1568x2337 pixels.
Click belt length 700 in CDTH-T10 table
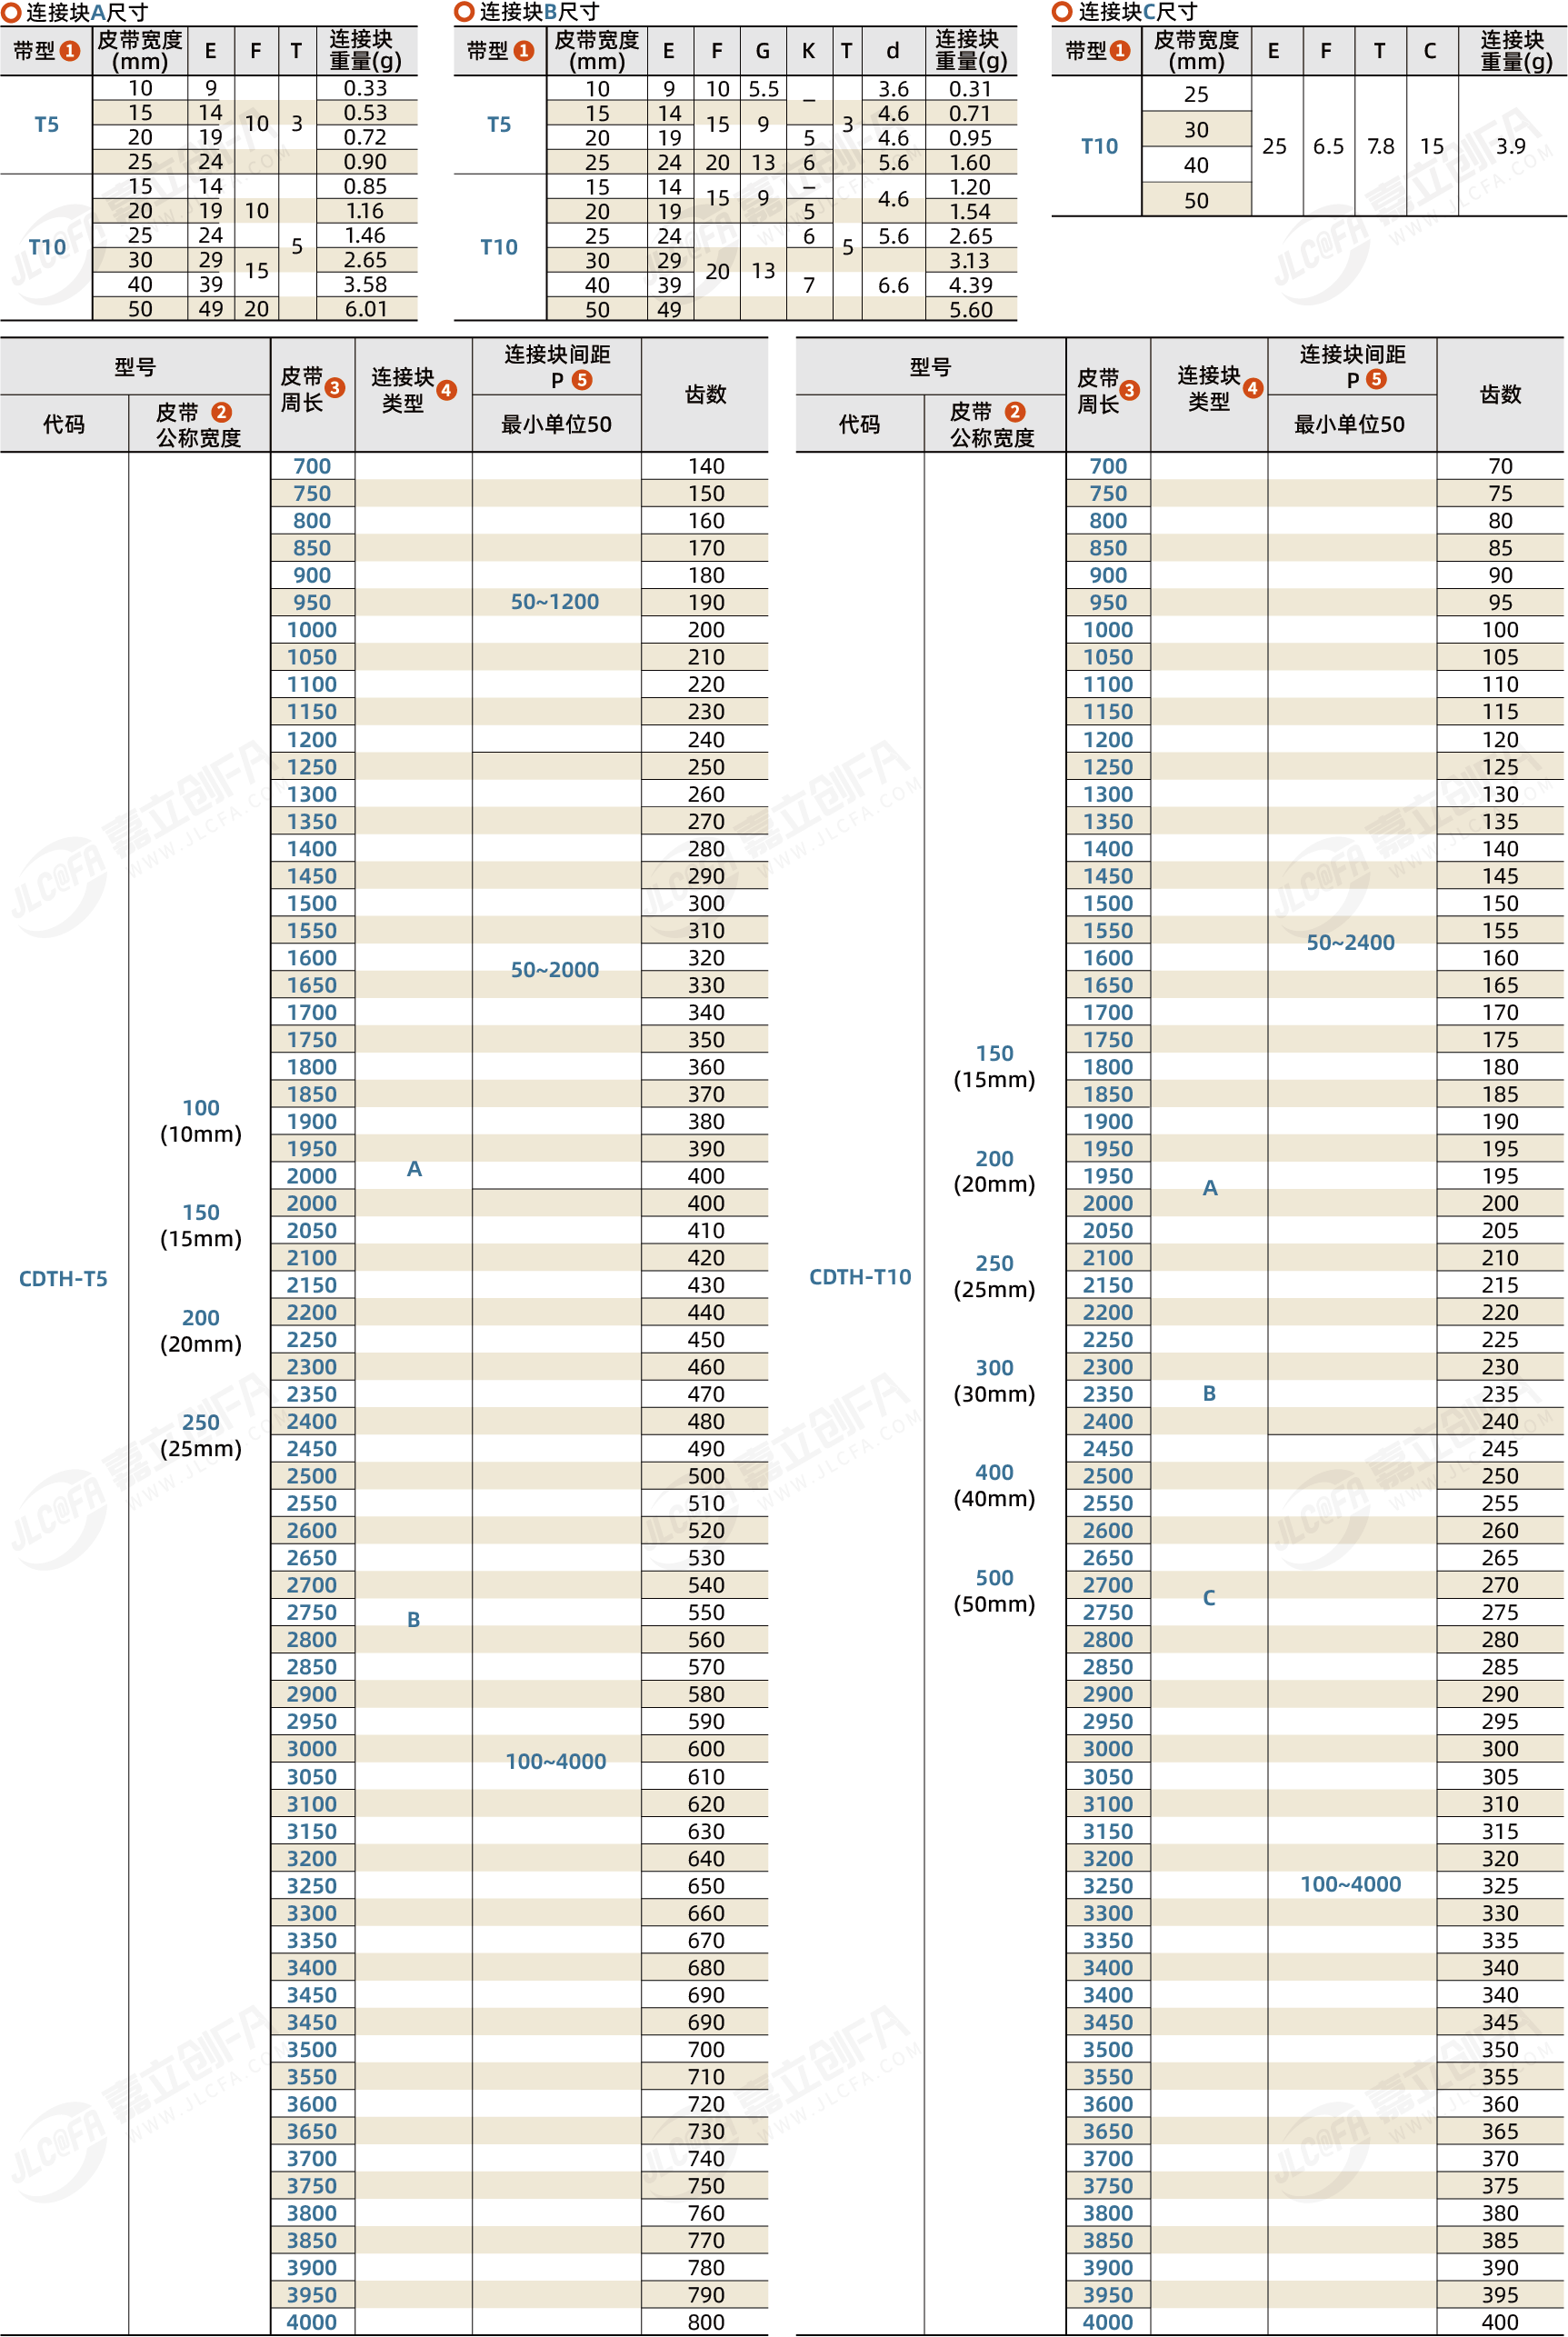(x=1108, y=466)
